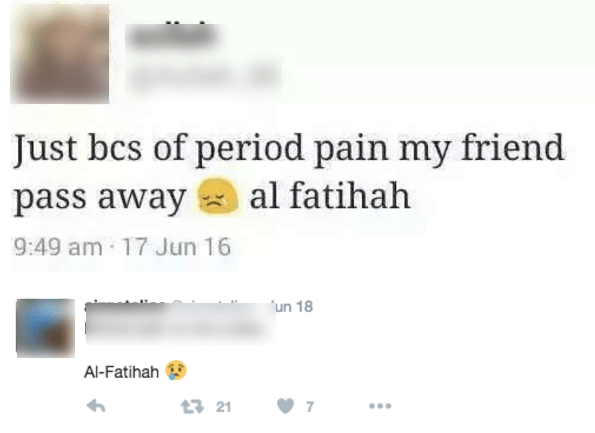Open the reply author's small avatar
The image size is (595, 433).
click(x=45, y=328)
